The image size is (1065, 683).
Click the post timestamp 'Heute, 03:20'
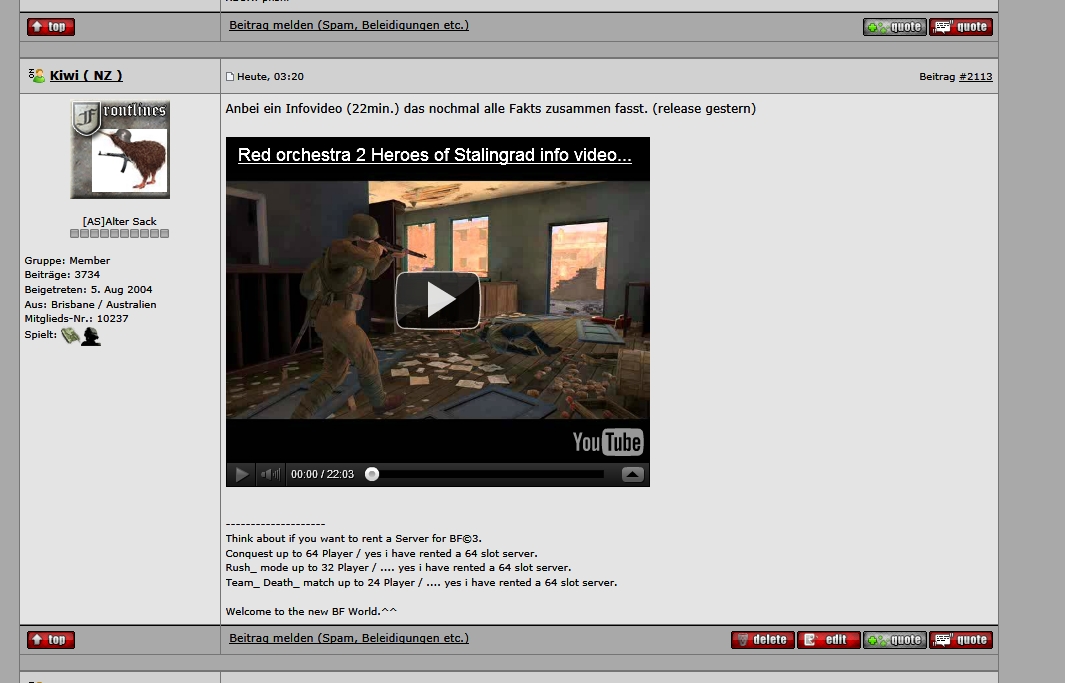270,77
